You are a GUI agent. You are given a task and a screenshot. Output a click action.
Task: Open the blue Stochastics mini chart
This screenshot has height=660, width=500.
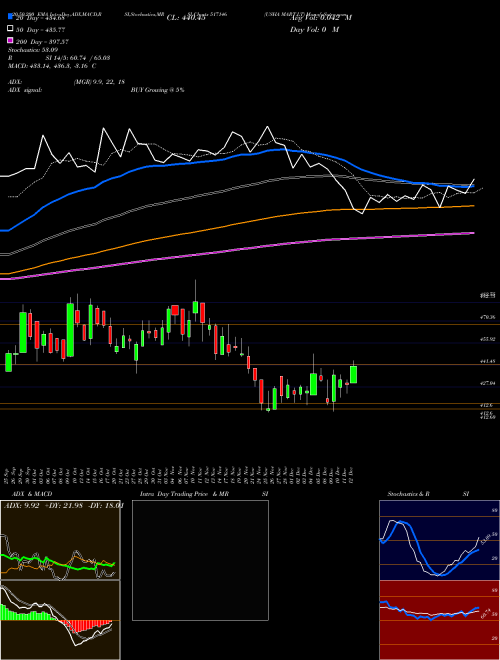(439, 540)
